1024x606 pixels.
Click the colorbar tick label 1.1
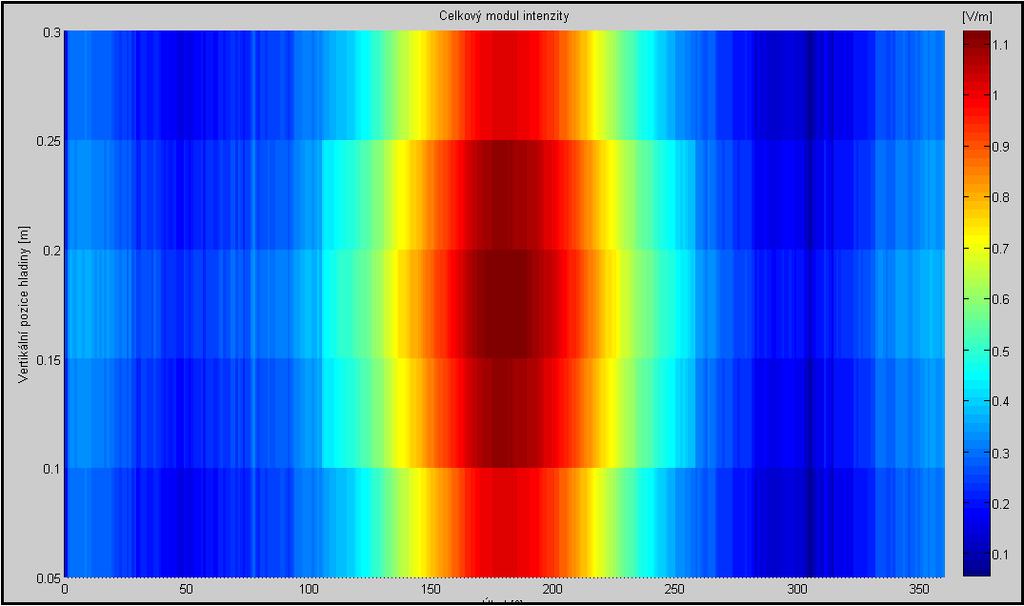(x=1000, y=45)
